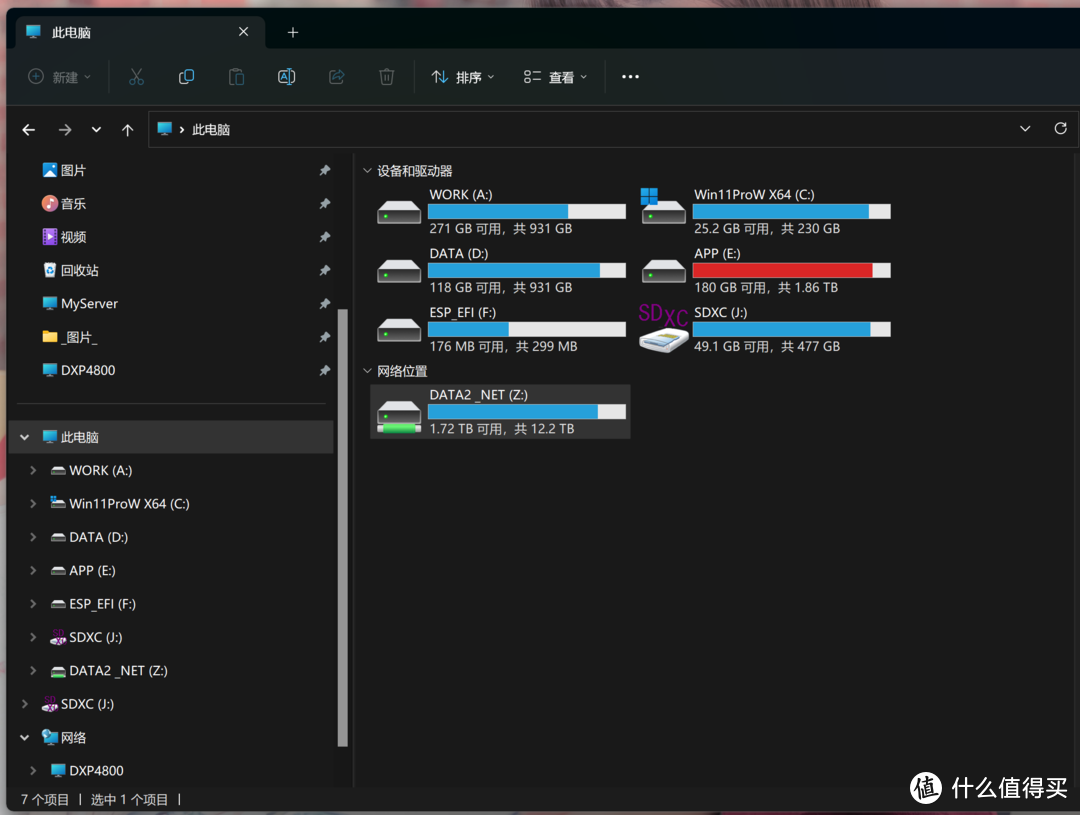1080x815 pixels.
Task: Go up one folder level arrow
Action: 127,130
